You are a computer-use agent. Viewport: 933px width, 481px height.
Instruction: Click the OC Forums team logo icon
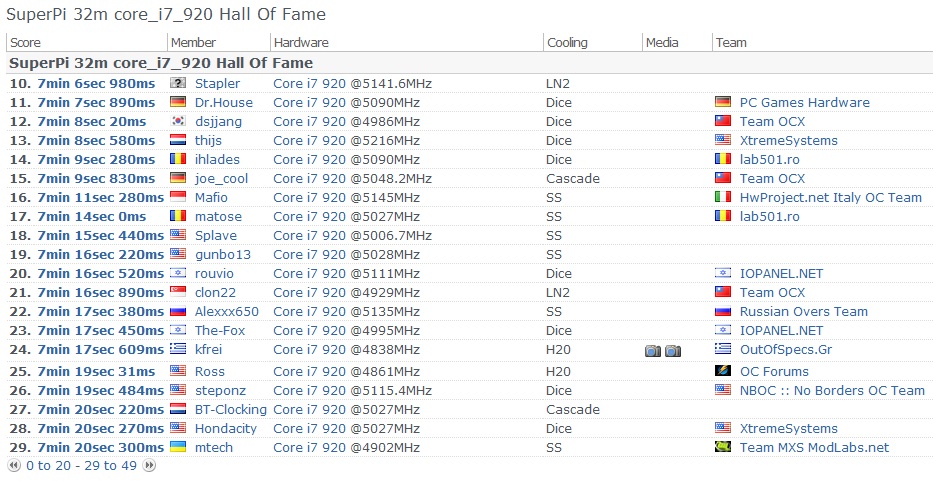(x=723, y=371)
